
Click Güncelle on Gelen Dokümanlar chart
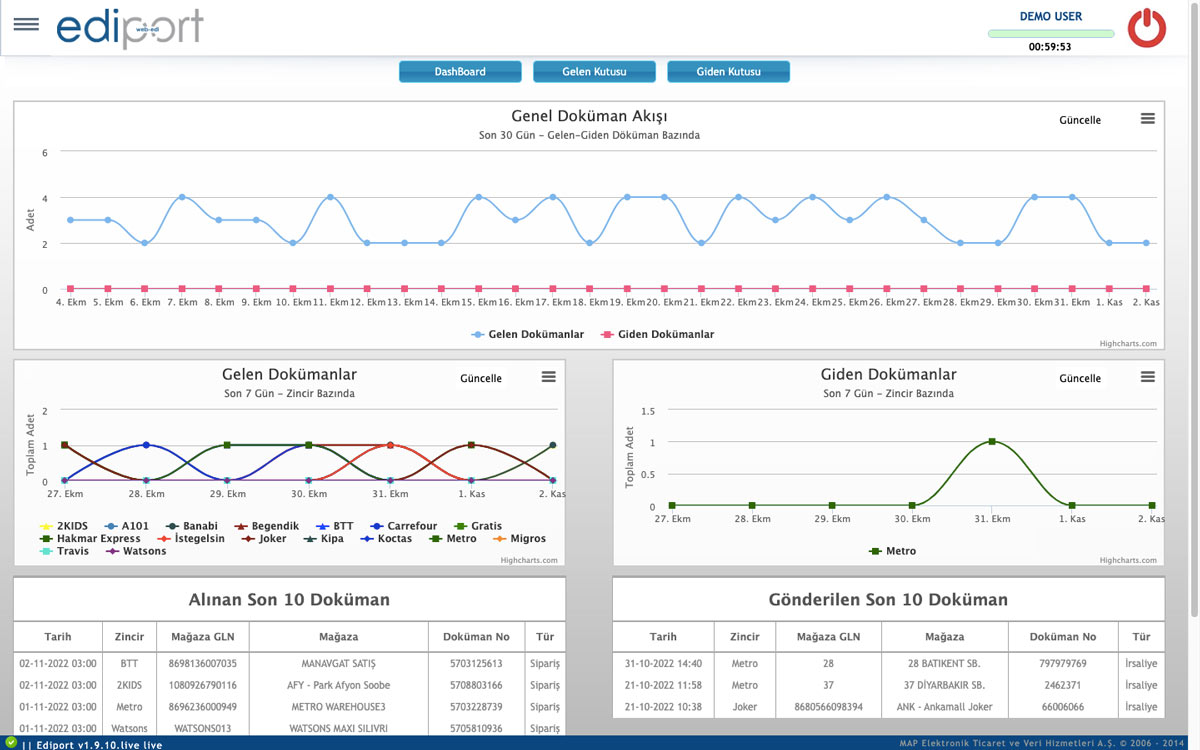pyautogui.click(x=481, y=378)
